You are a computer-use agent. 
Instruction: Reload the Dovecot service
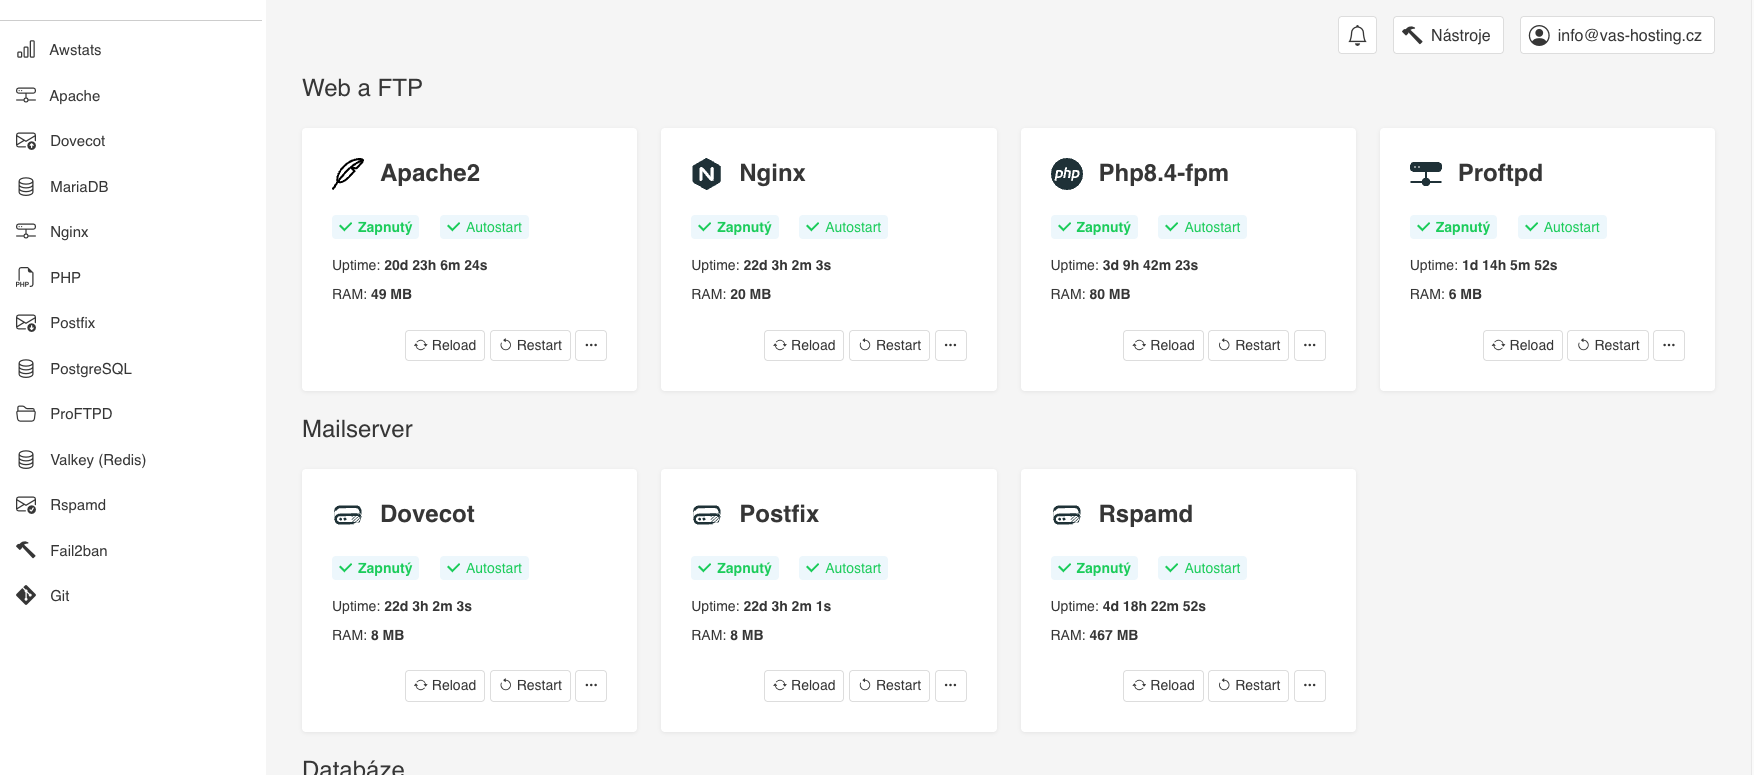pyautogui.click(x=445, y=685)
